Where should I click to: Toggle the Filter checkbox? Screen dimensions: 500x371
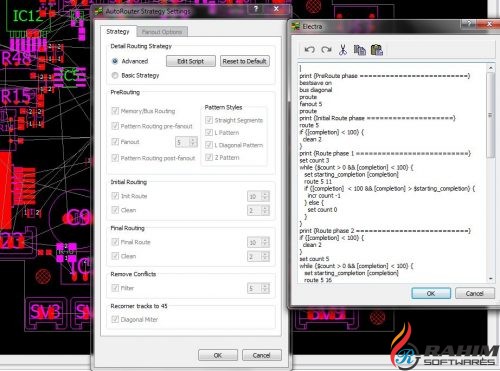[x=115, y=288]
